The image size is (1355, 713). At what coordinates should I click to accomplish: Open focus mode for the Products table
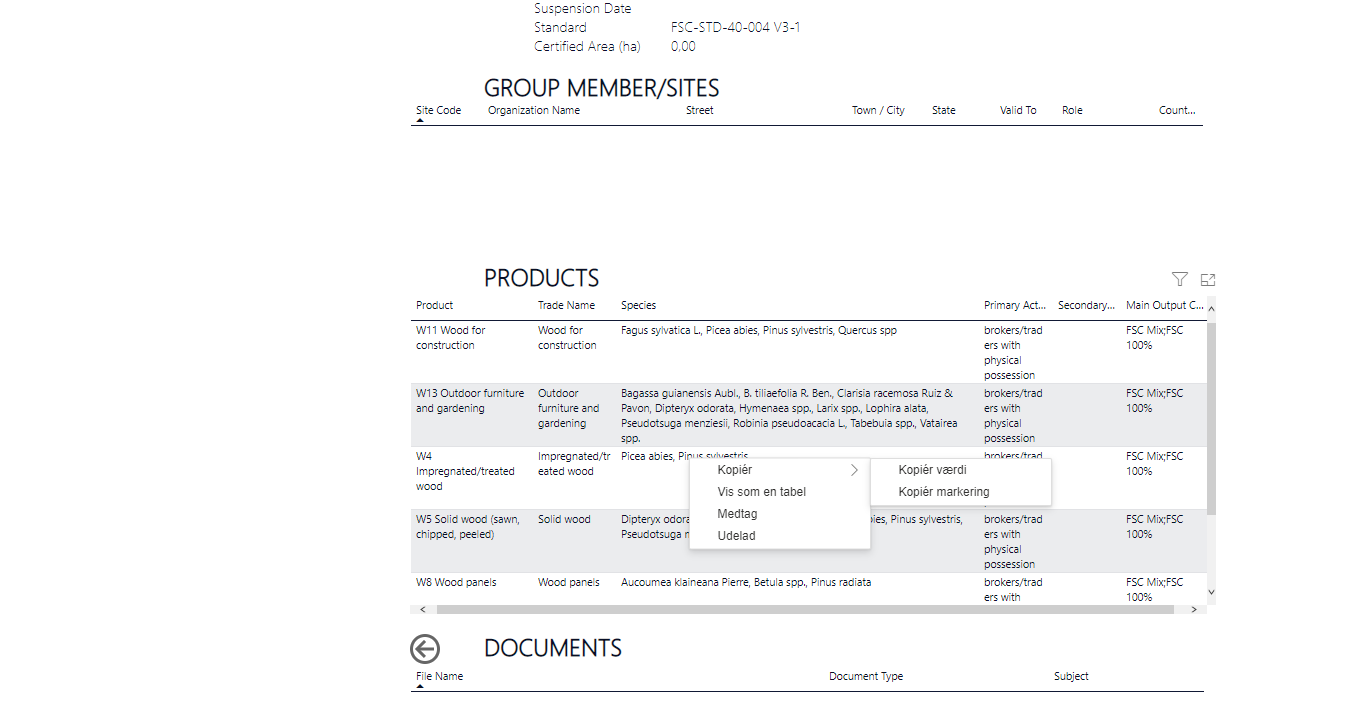click(1208, 280)
